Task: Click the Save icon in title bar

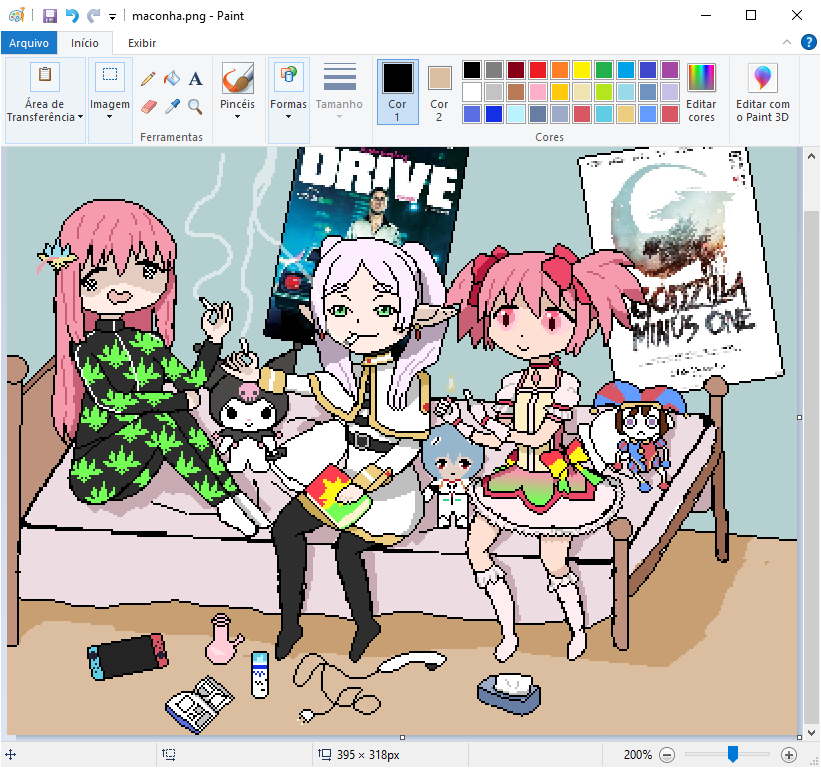Action: click(49, 16)
